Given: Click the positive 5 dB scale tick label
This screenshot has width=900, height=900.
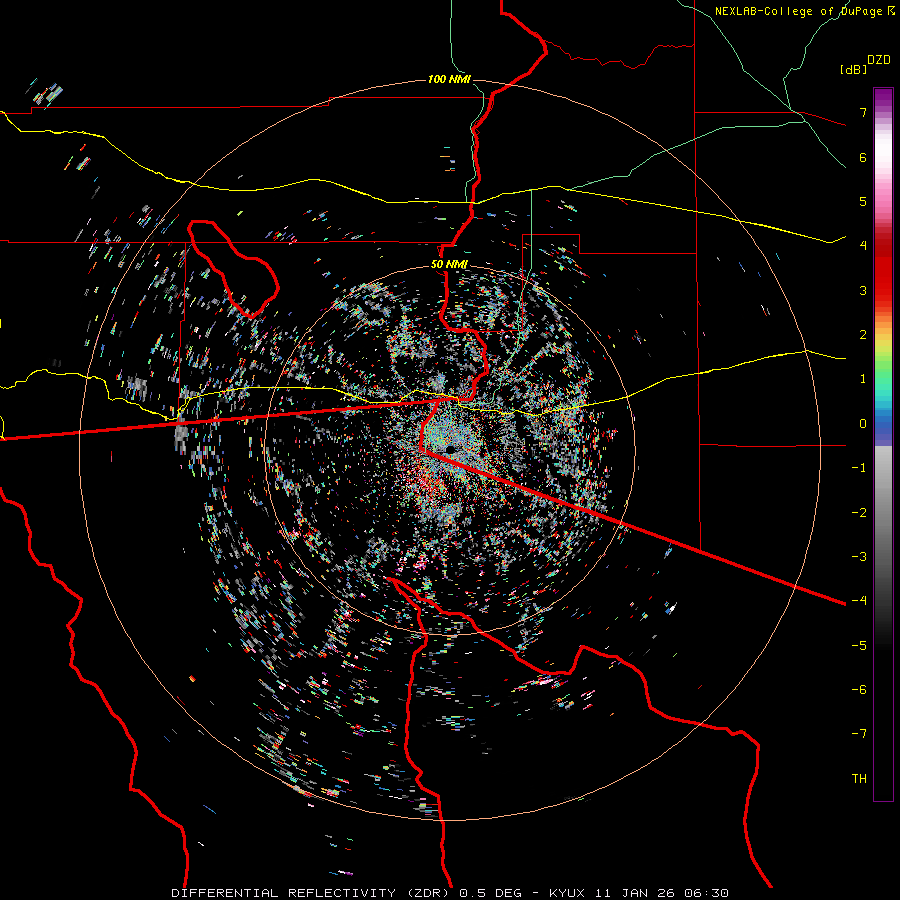Looking at the screenshot, I should pos(863,201).
